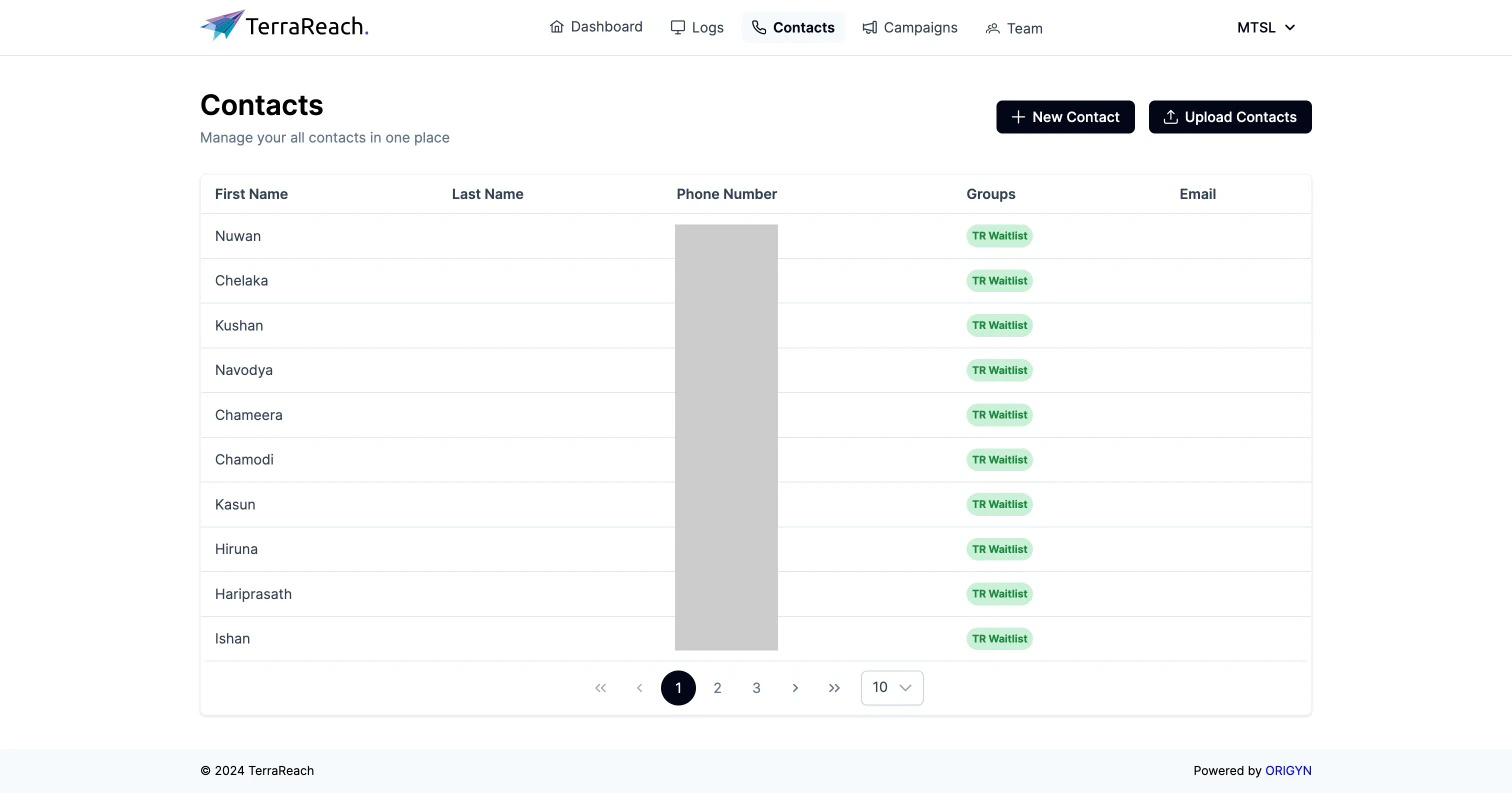
Task: Open the rows-per-page dropdown showing 10
Action: pyautogui.click(x=892, y=688)
